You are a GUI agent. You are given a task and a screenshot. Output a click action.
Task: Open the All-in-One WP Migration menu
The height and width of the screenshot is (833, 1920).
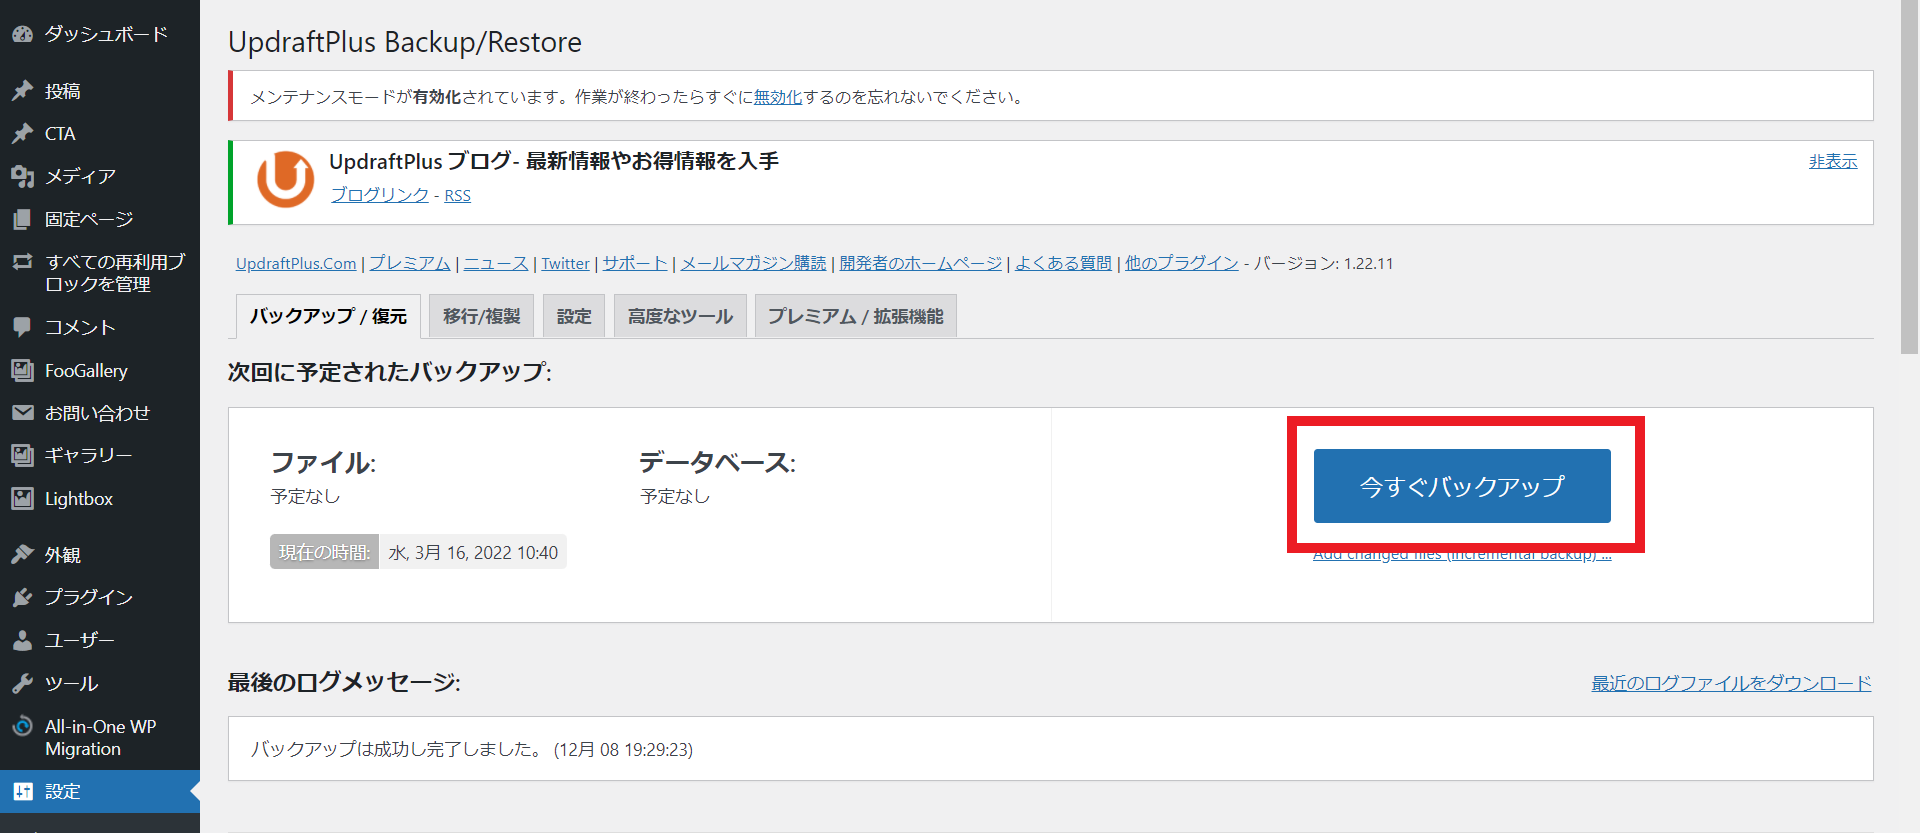point(100,737)
